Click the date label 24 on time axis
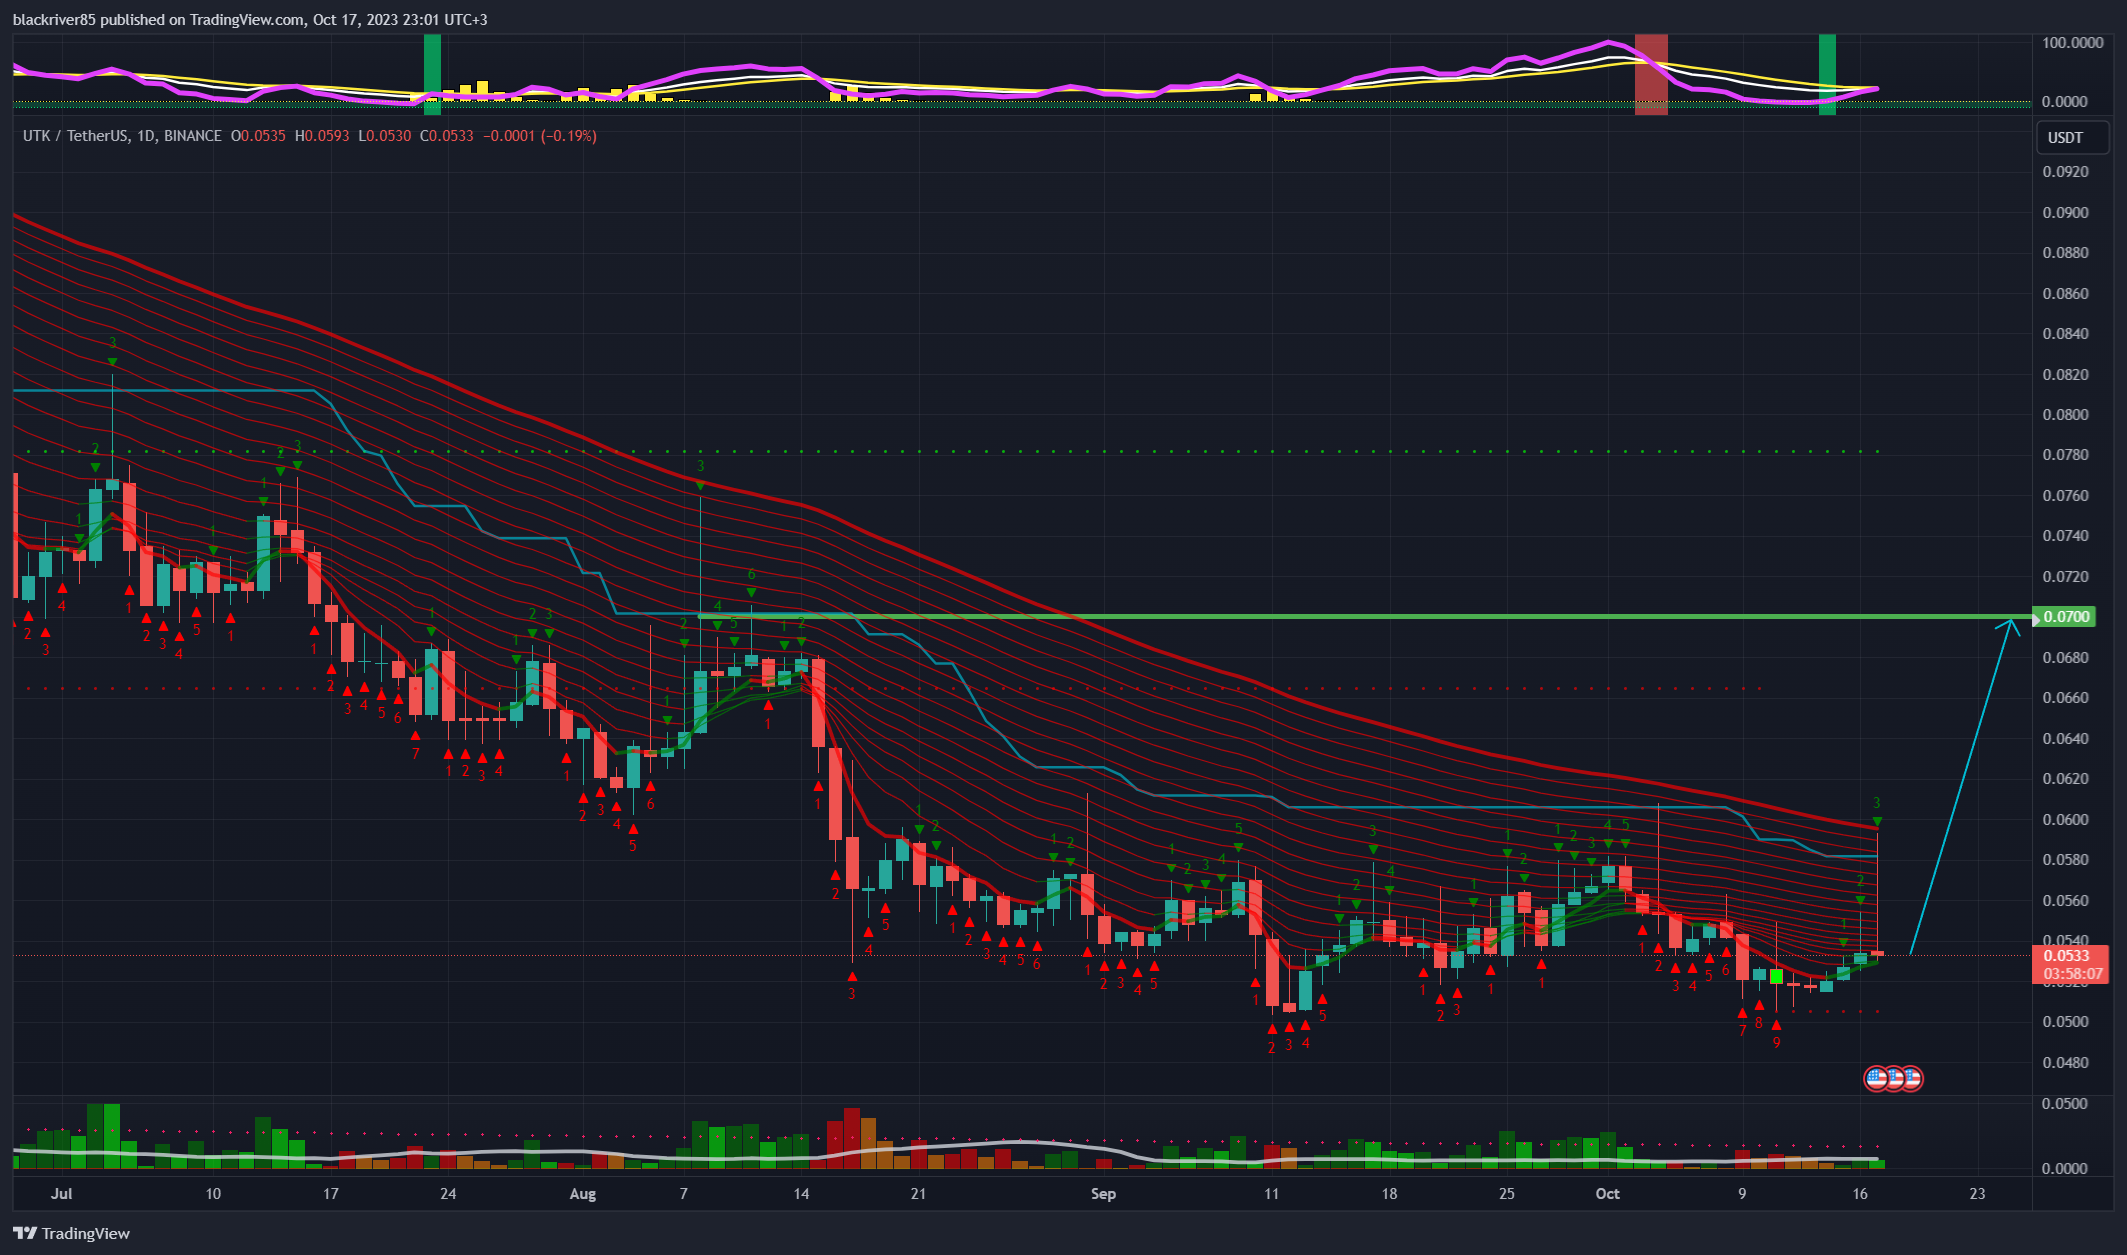Image resolution: width=2127 pixels, height=1255 pixels. point(448,1193)
